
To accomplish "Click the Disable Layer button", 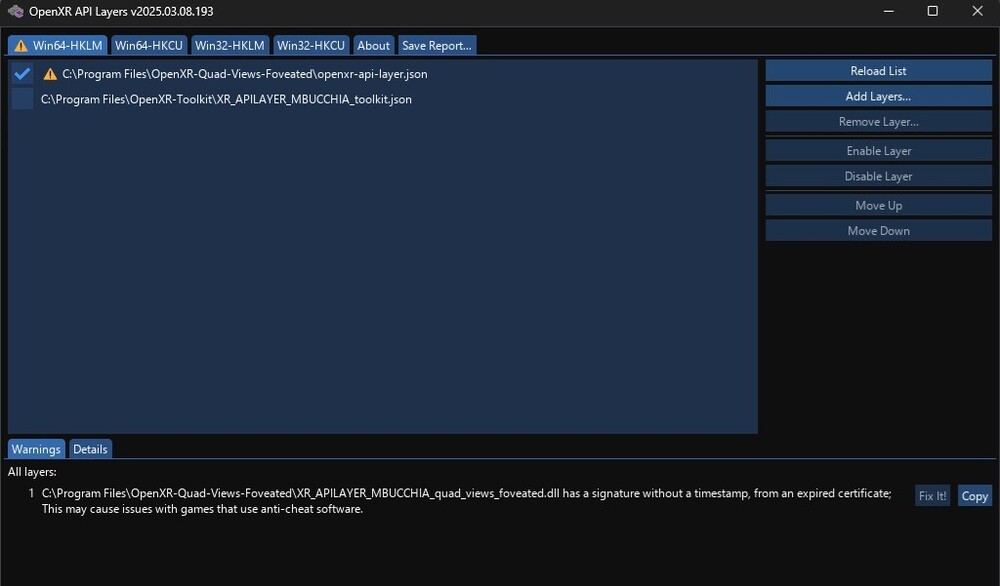I will 878,177.
